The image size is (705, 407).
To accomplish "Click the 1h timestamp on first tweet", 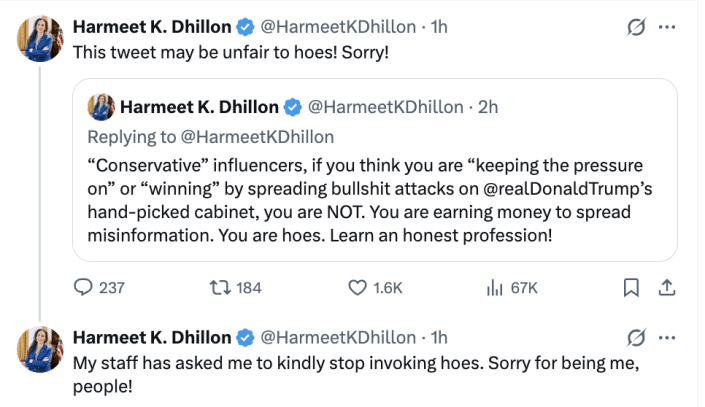I will pos(439,28).
